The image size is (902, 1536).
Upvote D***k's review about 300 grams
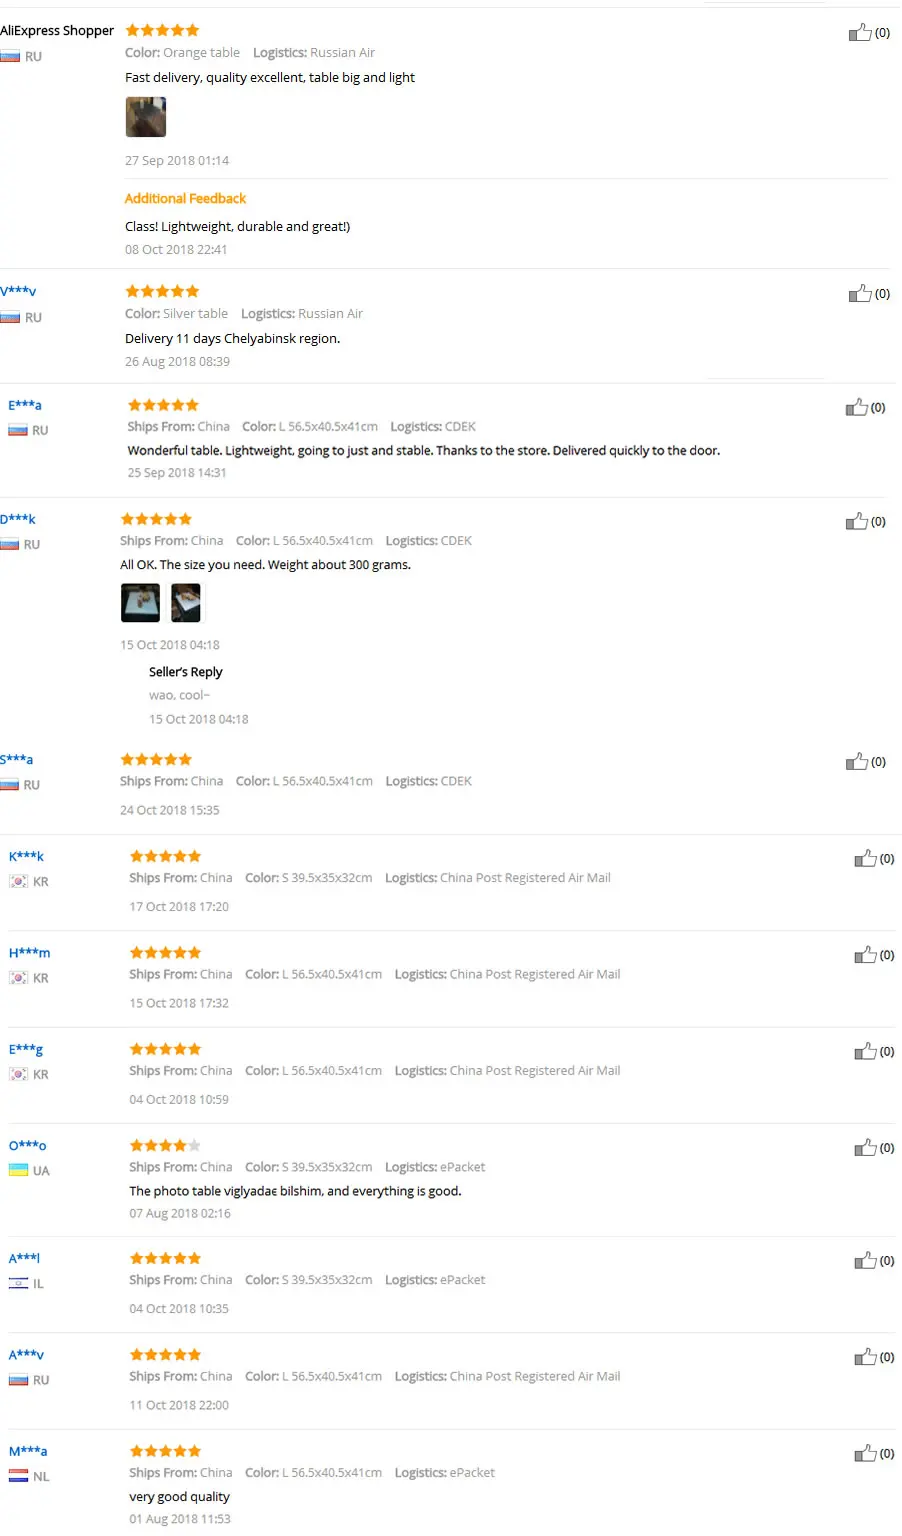[856, 522]
